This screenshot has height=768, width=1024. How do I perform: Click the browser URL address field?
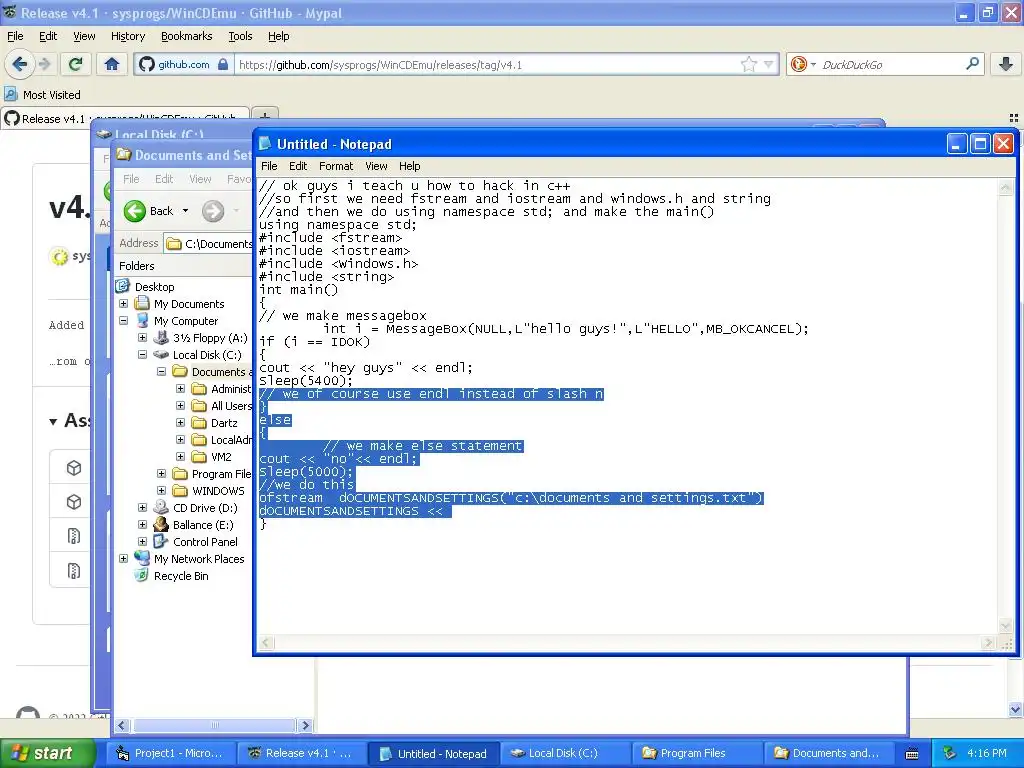point(487,64)
